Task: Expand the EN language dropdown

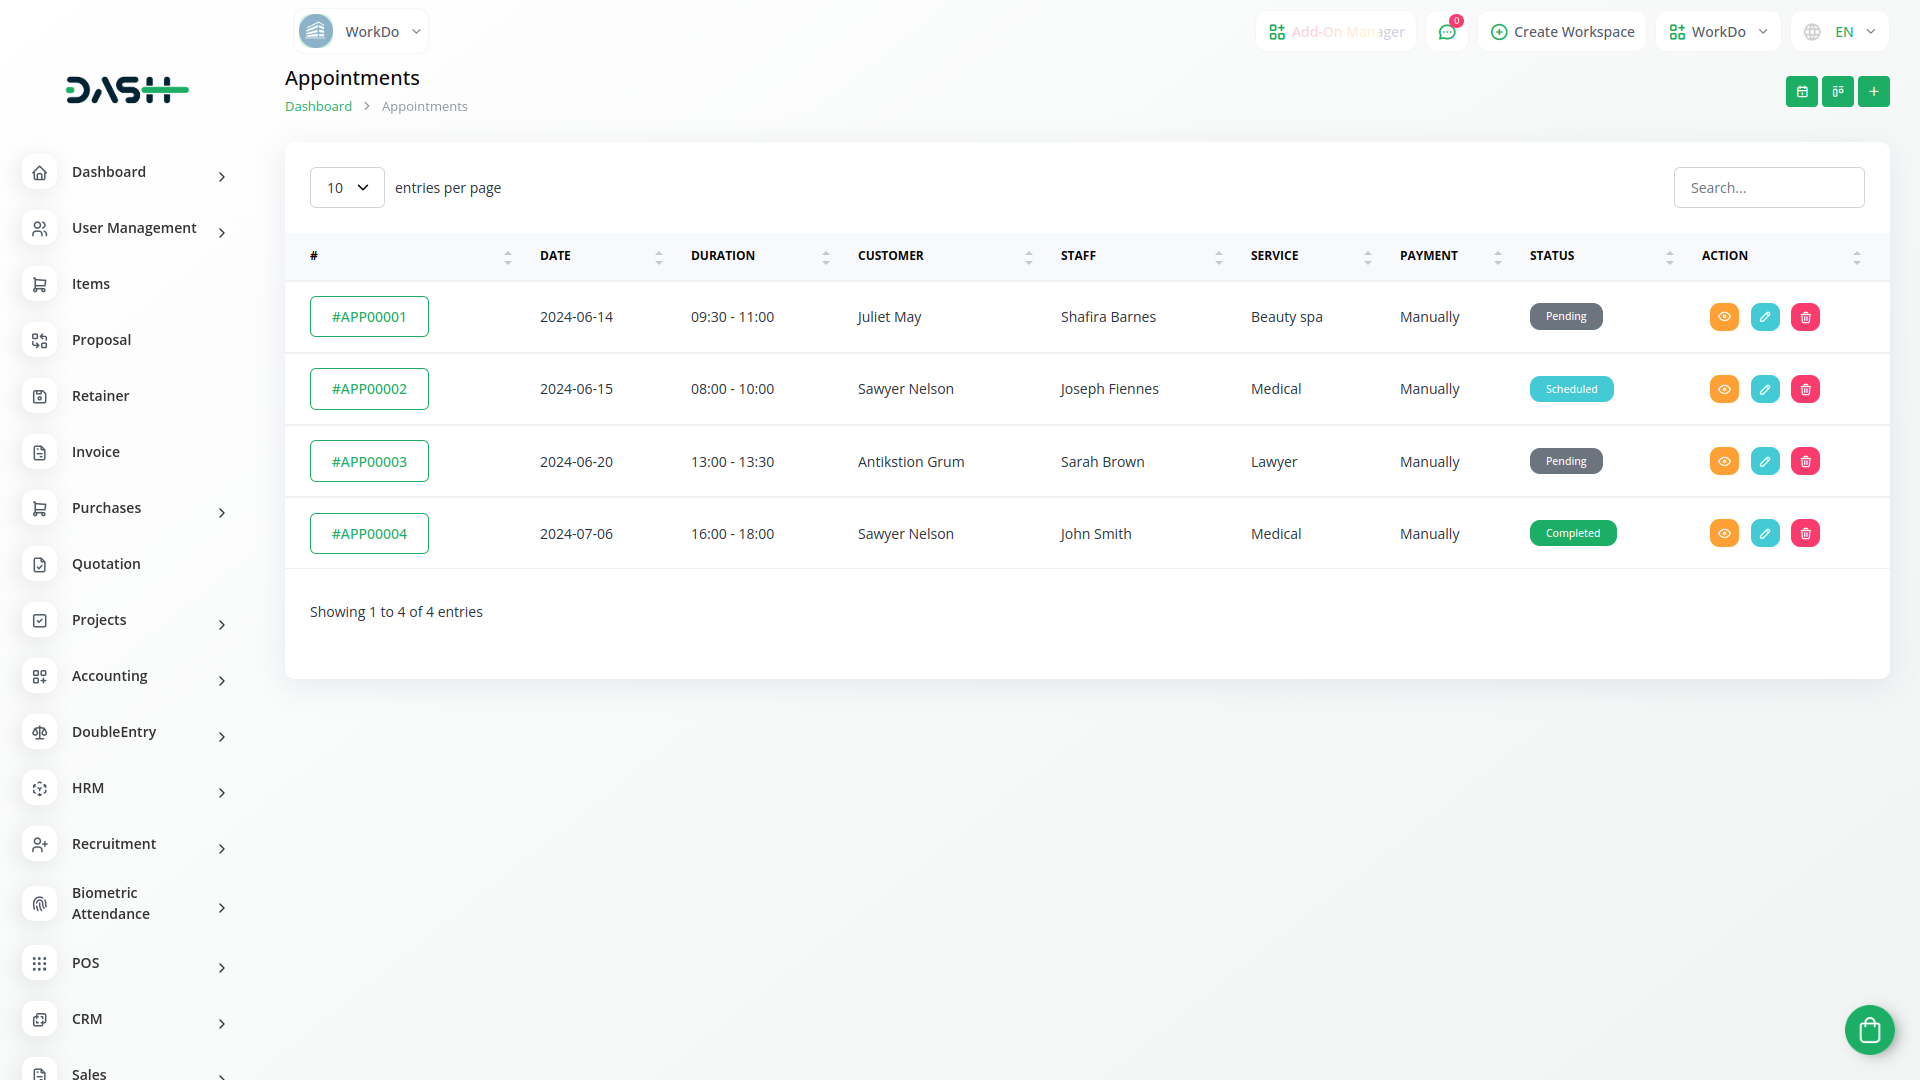Action: (1841, 32)
